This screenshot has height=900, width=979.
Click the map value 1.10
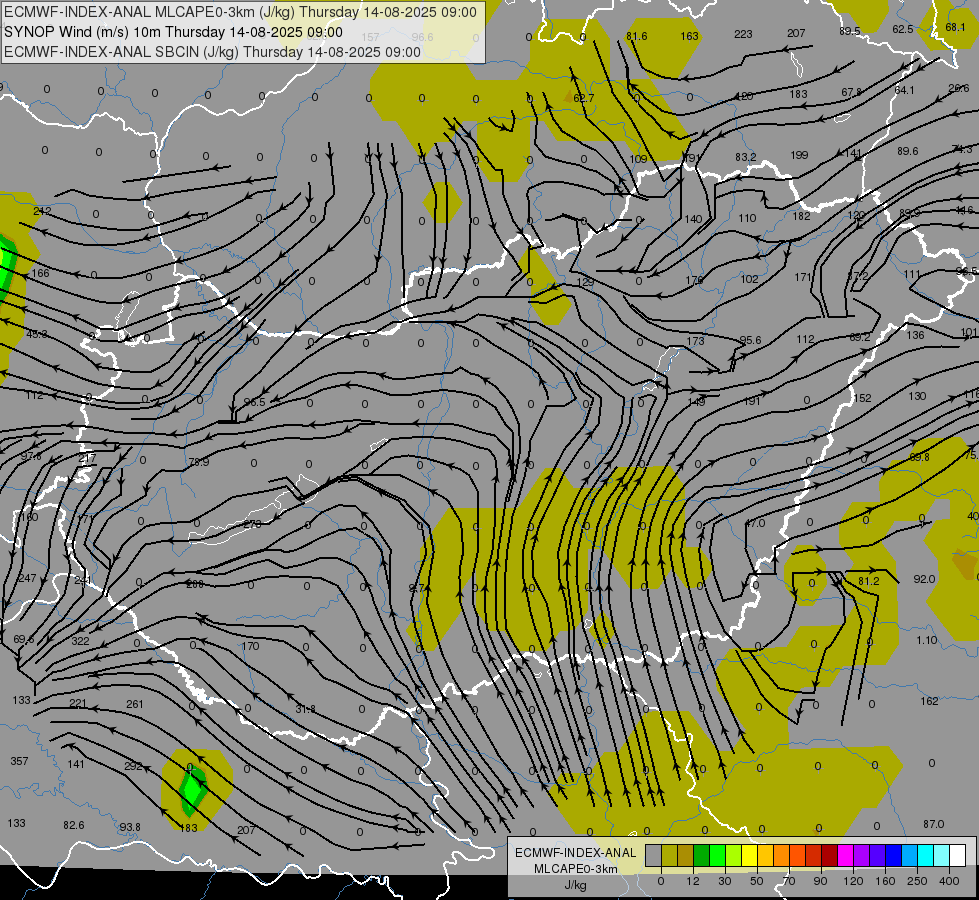click(927, 640)
